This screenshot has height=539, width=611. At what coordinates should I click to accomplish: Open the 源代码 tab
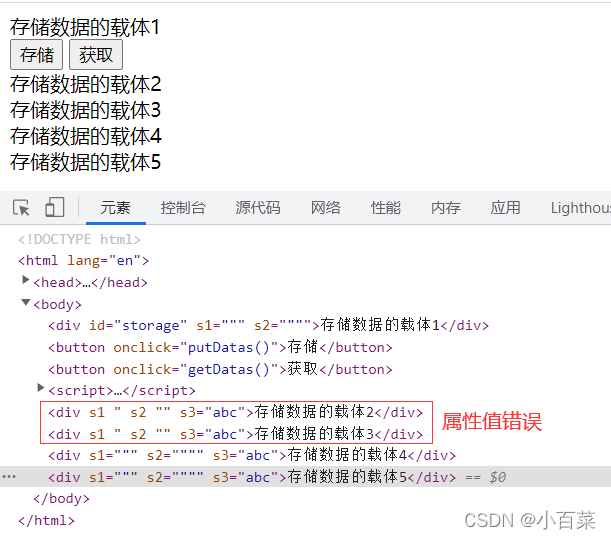pyautogui.click(x=258, y=207)
